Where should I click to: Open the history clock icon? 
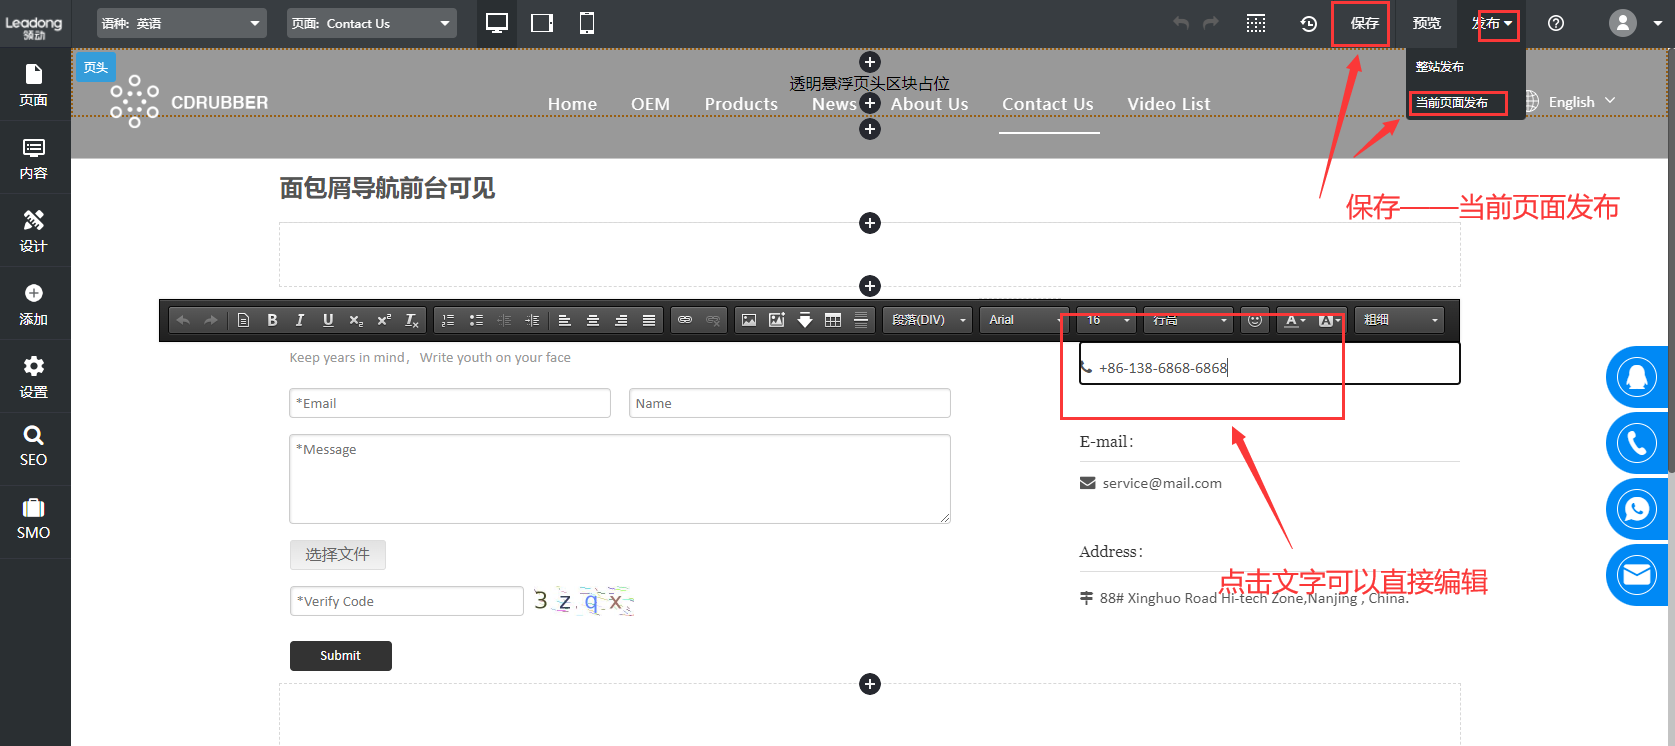coord(1308,23)
